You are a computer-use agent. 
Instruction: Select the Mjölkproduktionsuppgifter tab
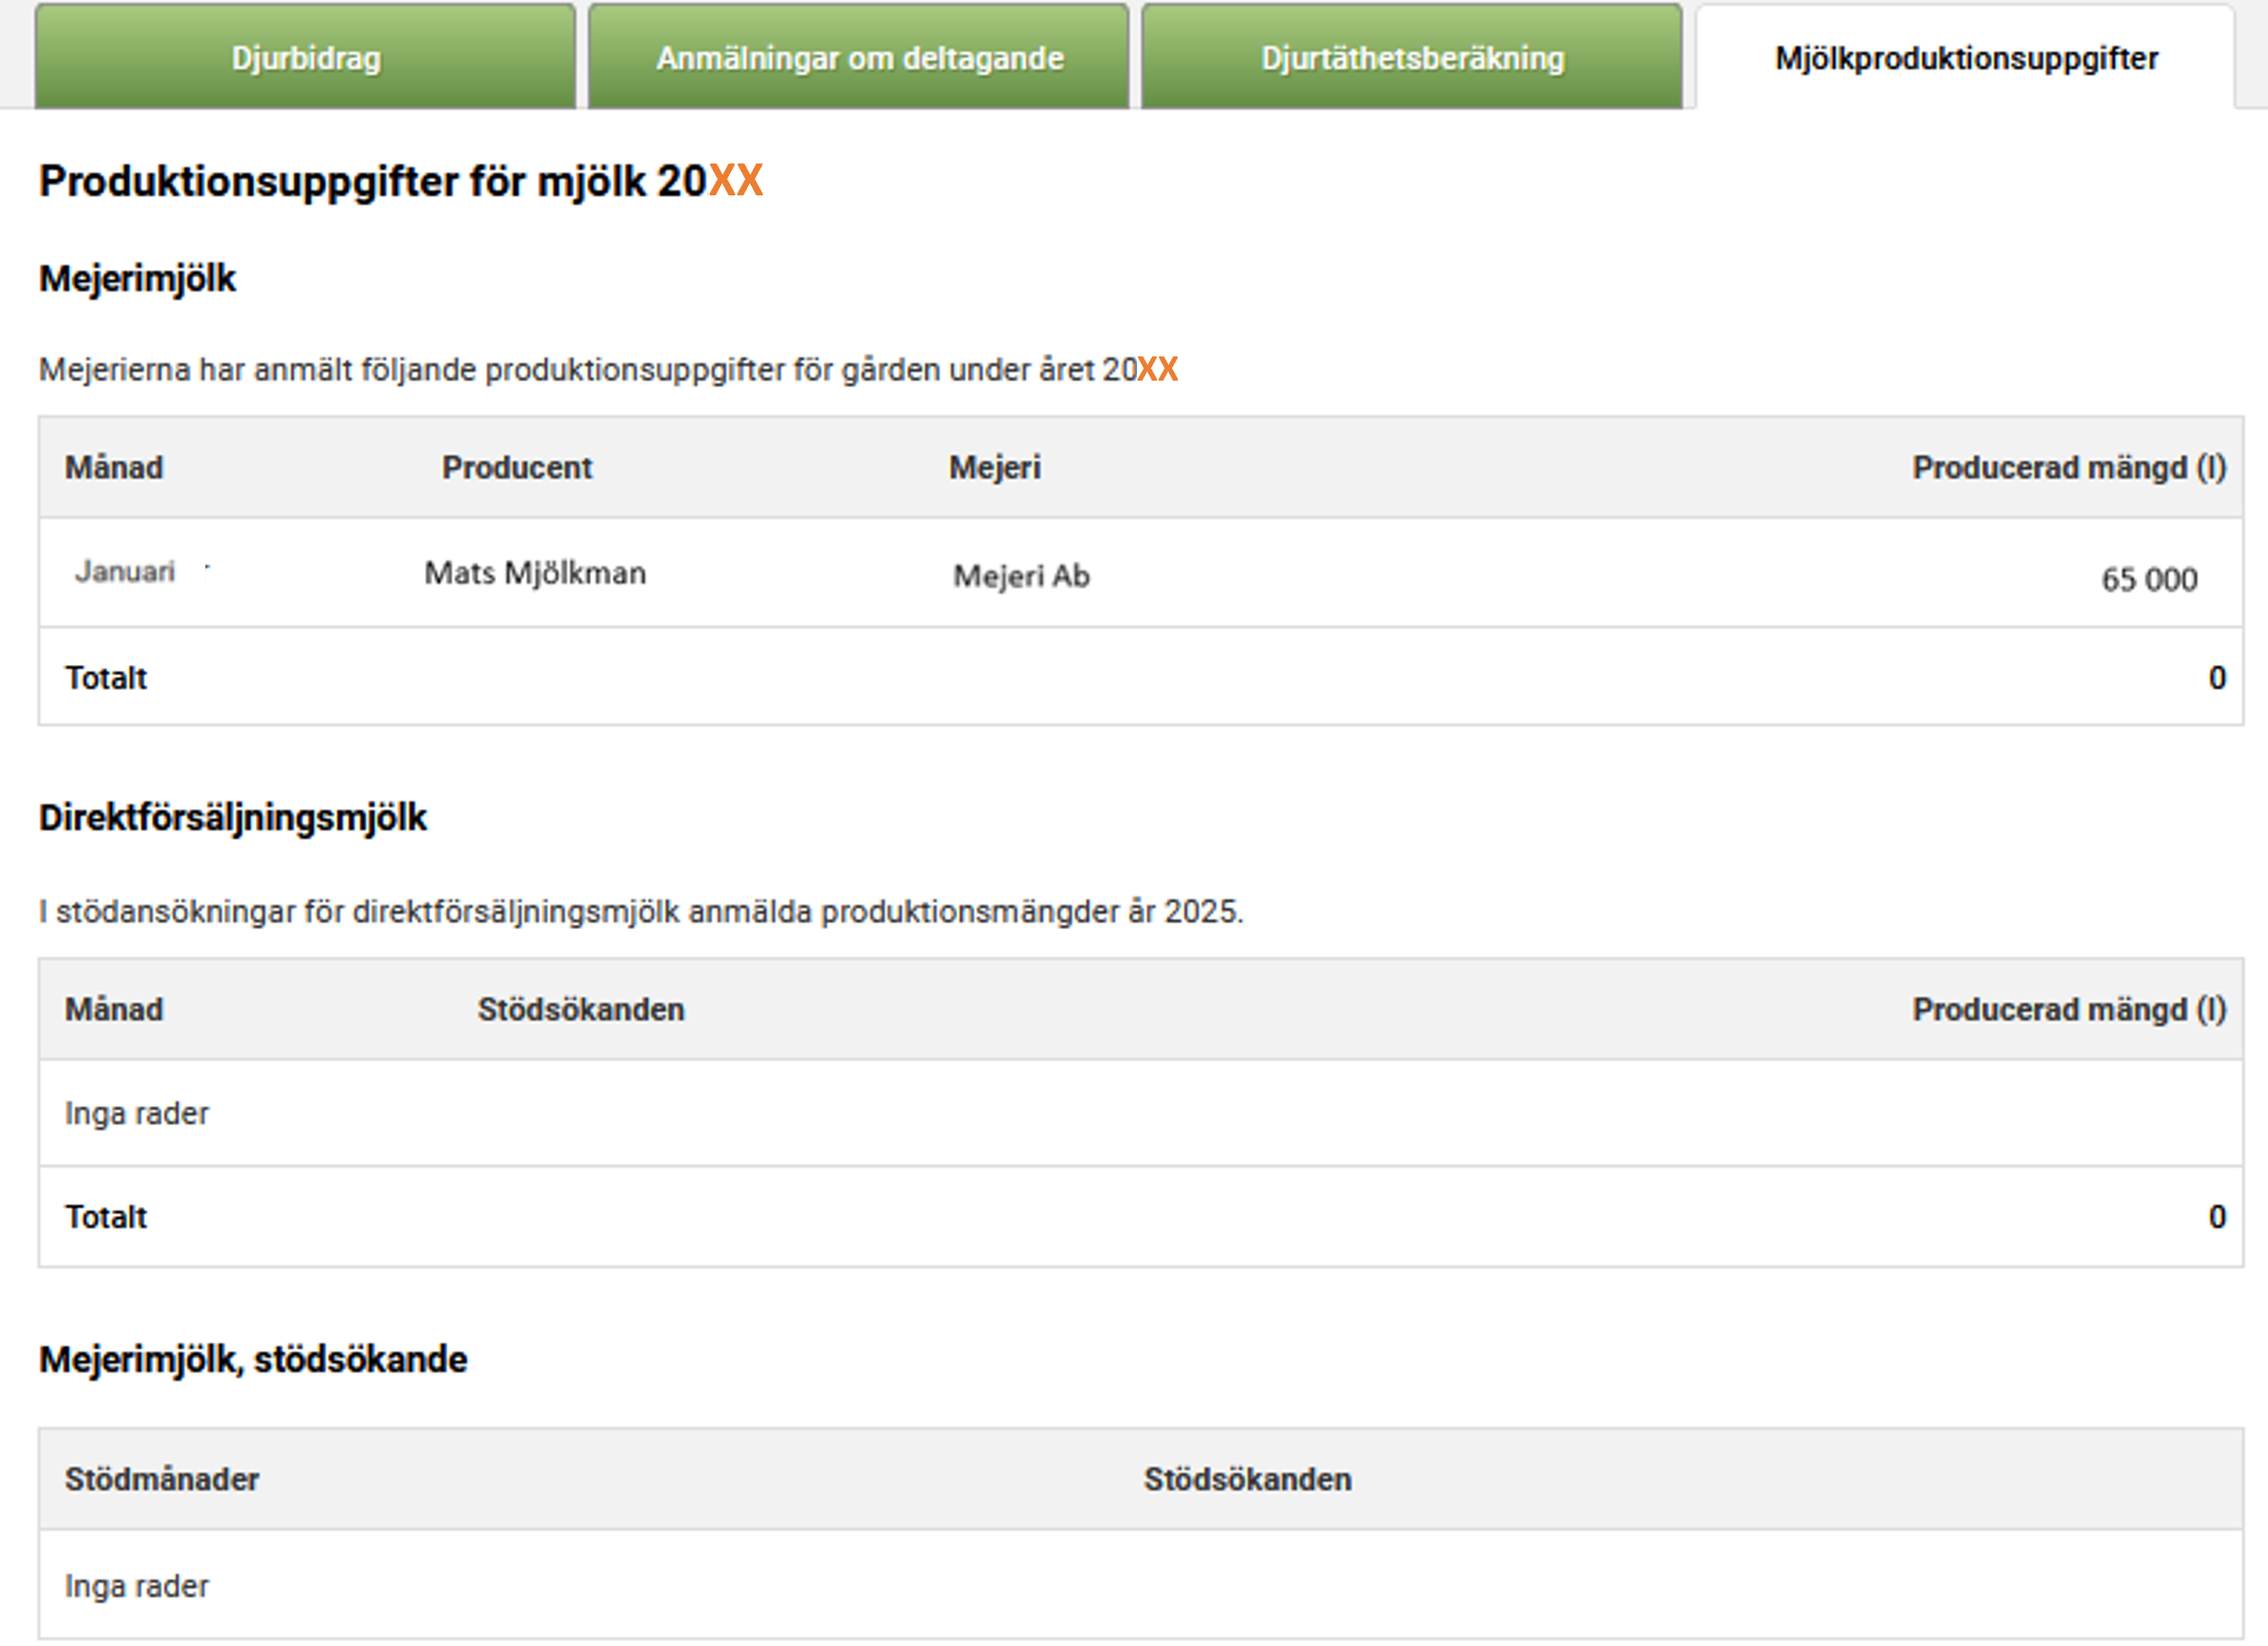(x=1965, y=58)
